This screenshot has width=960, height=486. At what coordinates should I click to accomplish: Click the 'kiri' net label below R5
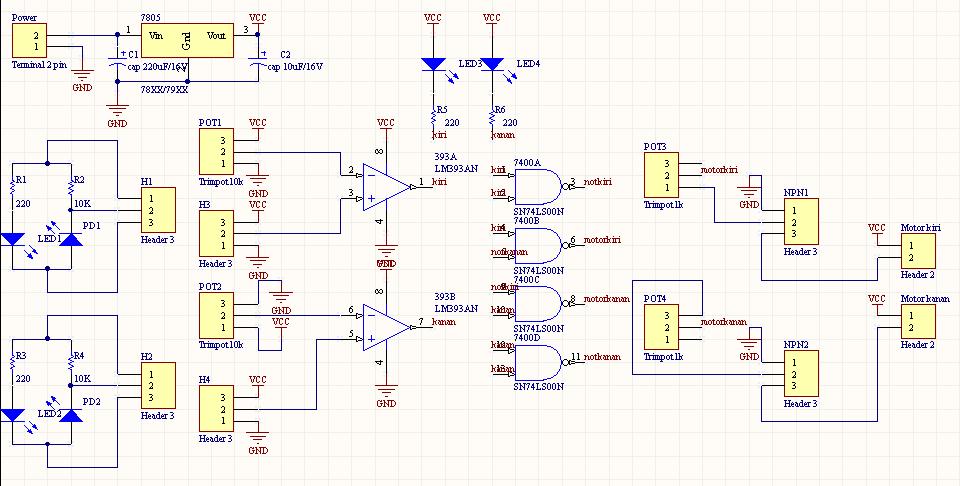pos(440,135)
